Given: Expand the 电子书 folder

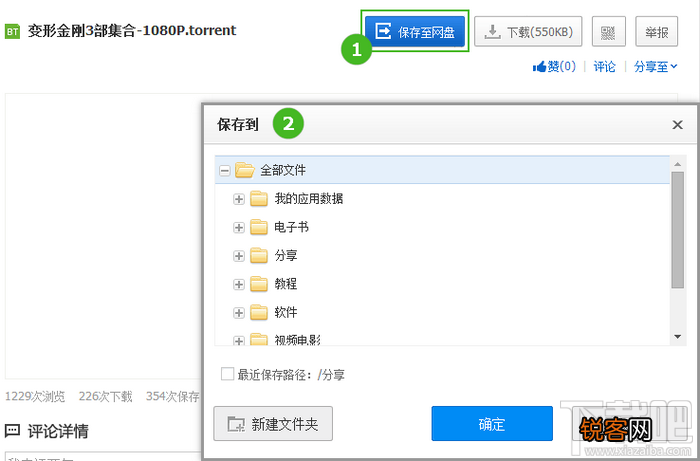Looking at the screenshot, I should pyautogui.click(x=239, y=228).
